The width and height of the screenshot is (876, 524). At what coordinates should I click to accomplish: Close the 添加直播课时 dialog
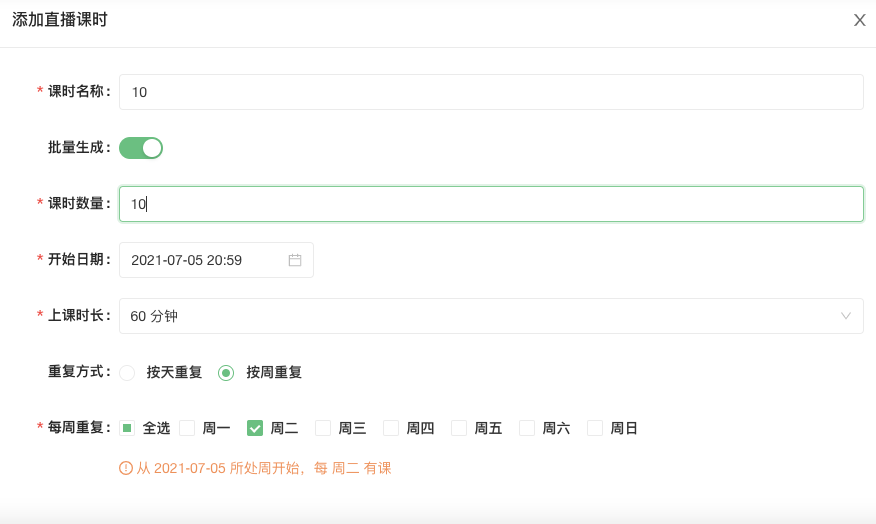[859, 20]
